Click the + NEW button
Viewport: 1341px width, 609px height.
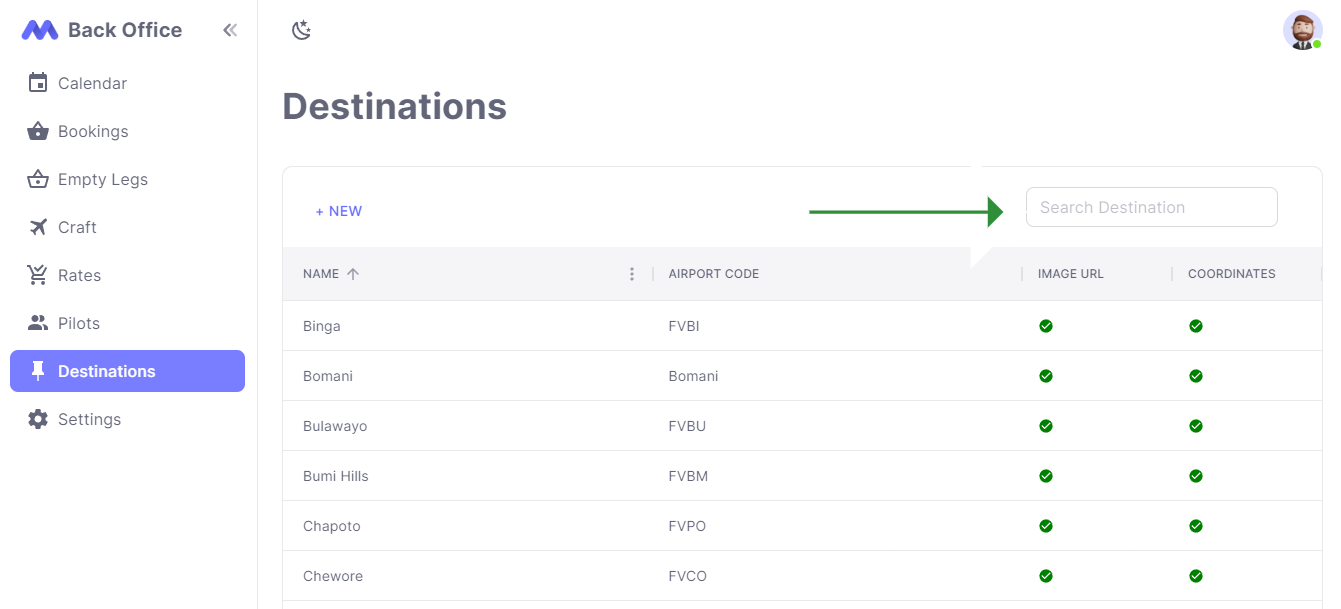[339, 211]
